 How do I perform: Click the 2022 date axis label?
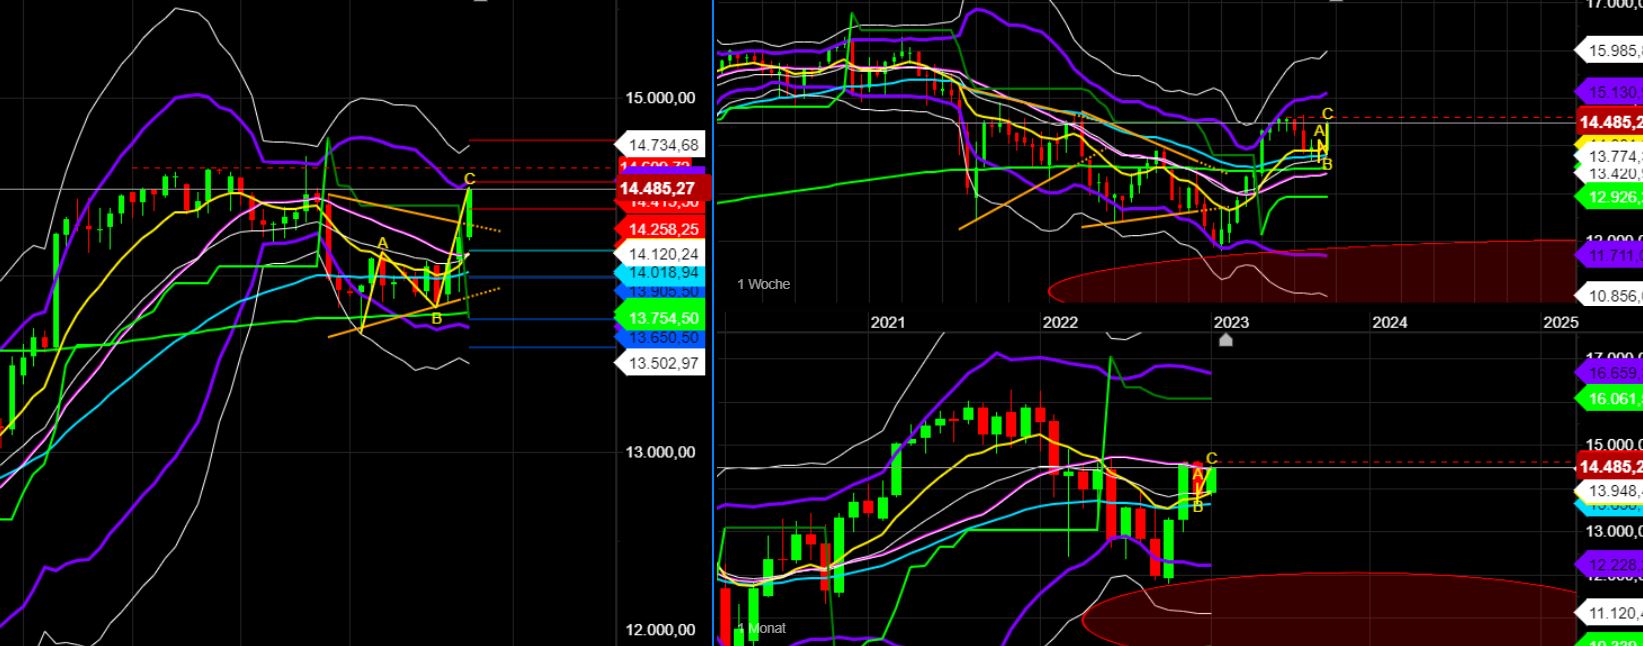pyautogui.click(x=1060, y=322)
